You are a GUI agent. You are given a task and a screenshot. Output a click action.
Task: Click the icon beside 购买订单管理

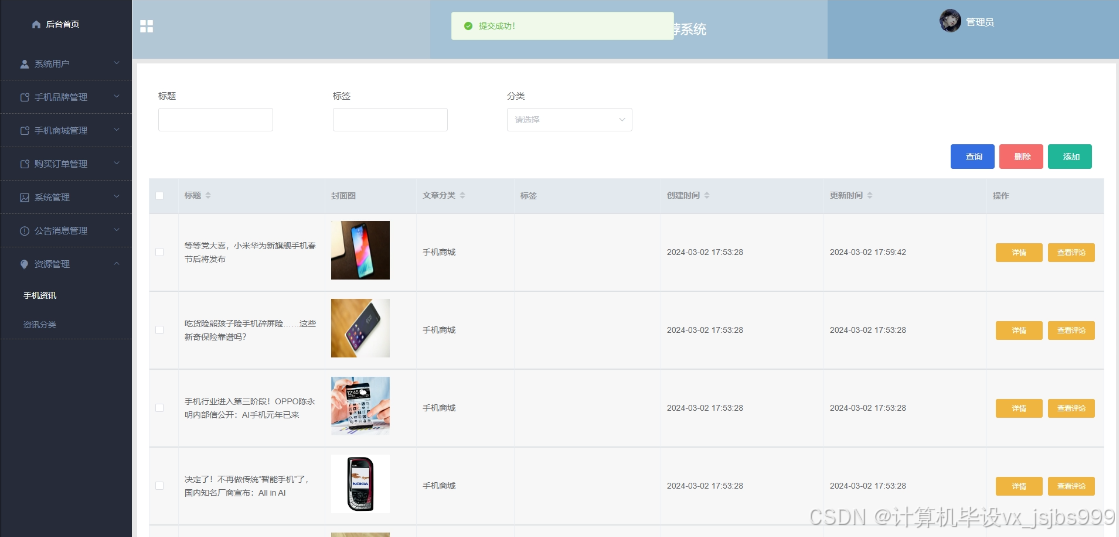(24, 164)
